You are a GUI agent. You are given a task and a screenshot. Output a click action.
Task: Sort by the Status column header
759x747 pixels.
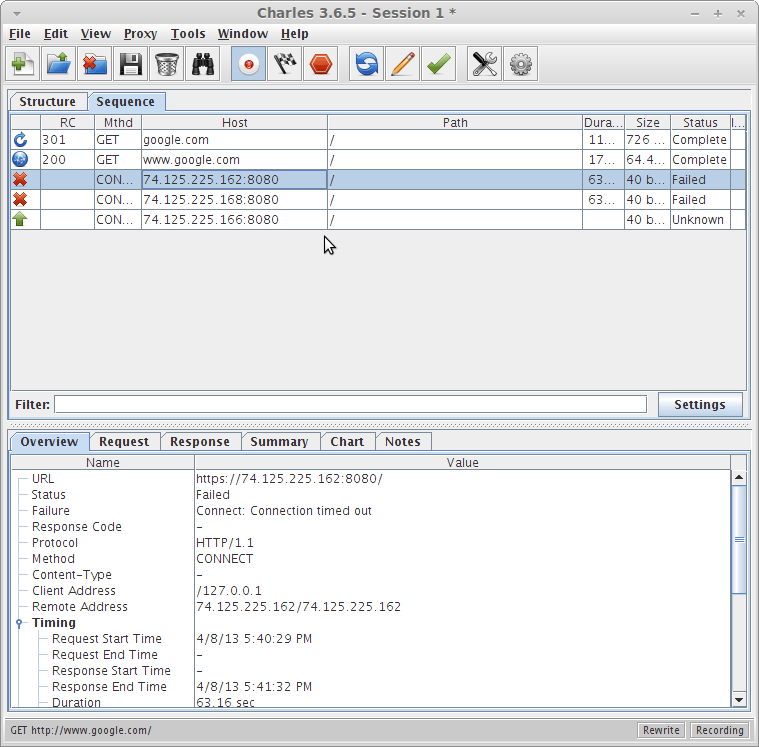[700, 122]
